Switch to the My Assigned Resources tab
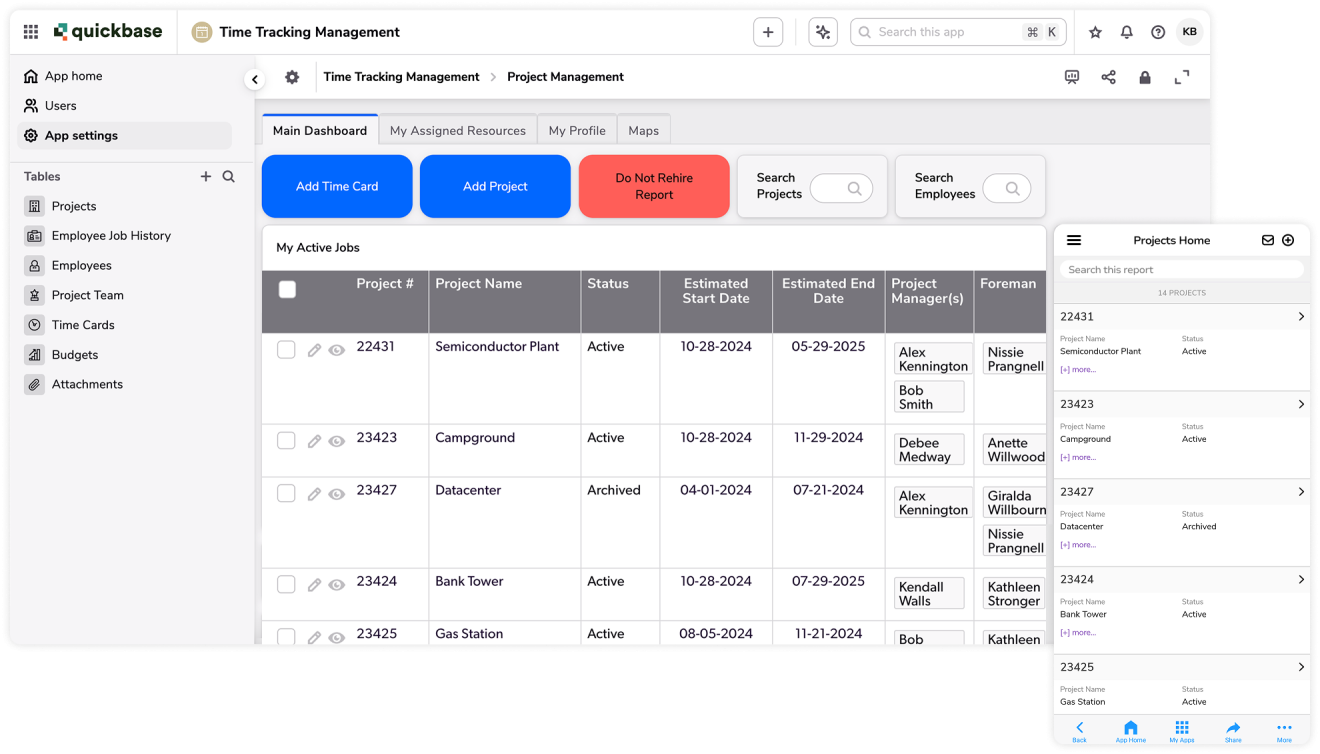 click(458, 129)
